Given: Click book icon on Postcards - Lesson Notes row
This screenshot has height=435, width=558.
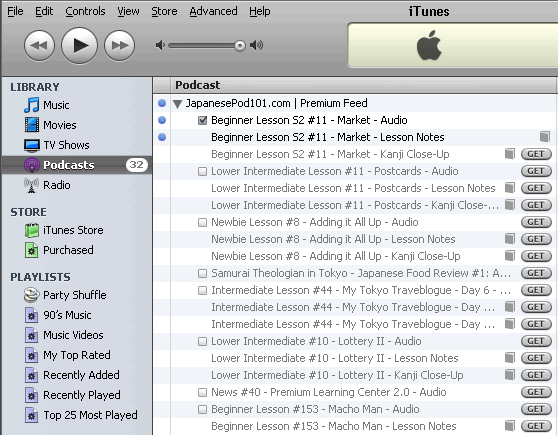Looking at the screenshot, I should (x=510, y=188).
